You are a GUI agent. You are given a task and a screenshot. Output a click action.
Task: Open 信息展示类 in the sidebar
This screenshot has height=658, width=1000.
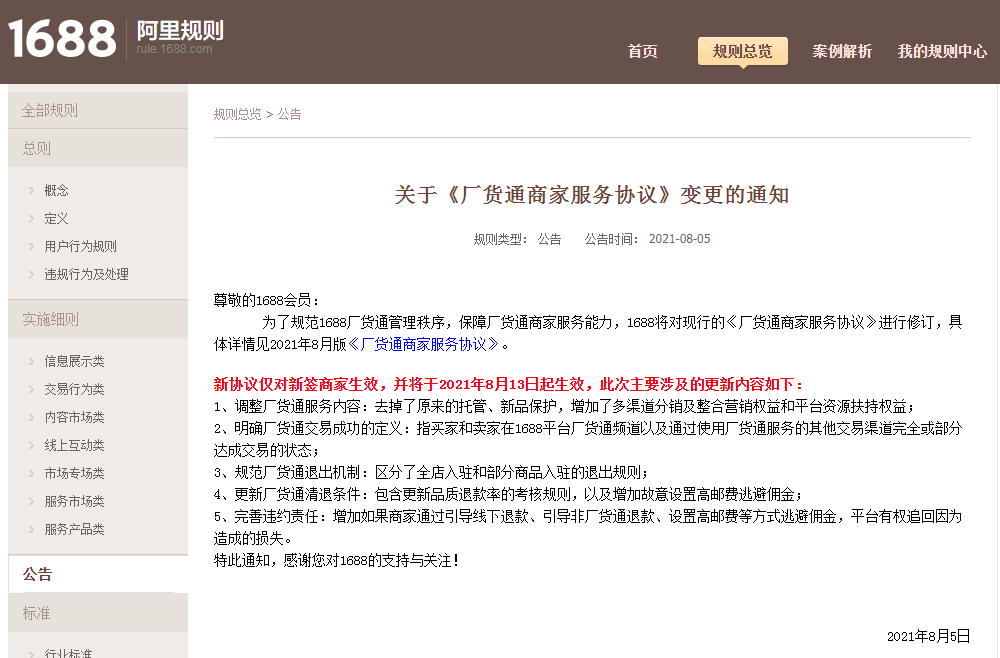[x=74, y=361]
